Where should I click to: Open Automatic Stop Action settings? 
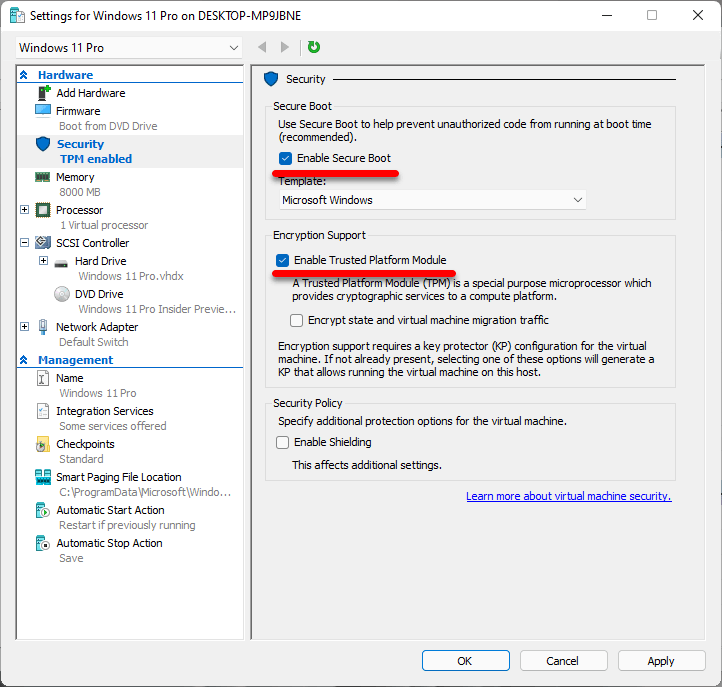tap(109, 543)
